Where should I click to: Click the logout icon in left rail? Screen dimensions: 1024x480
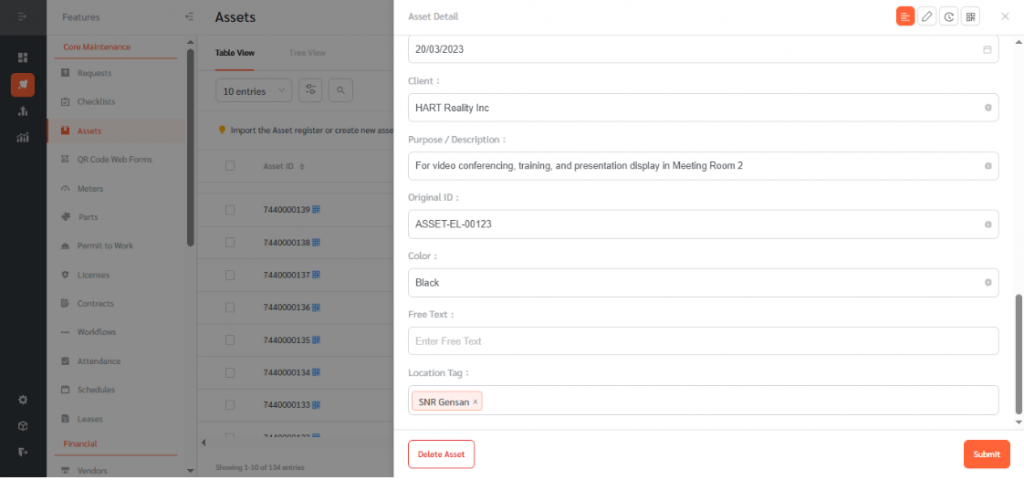[x=23, y=452]
